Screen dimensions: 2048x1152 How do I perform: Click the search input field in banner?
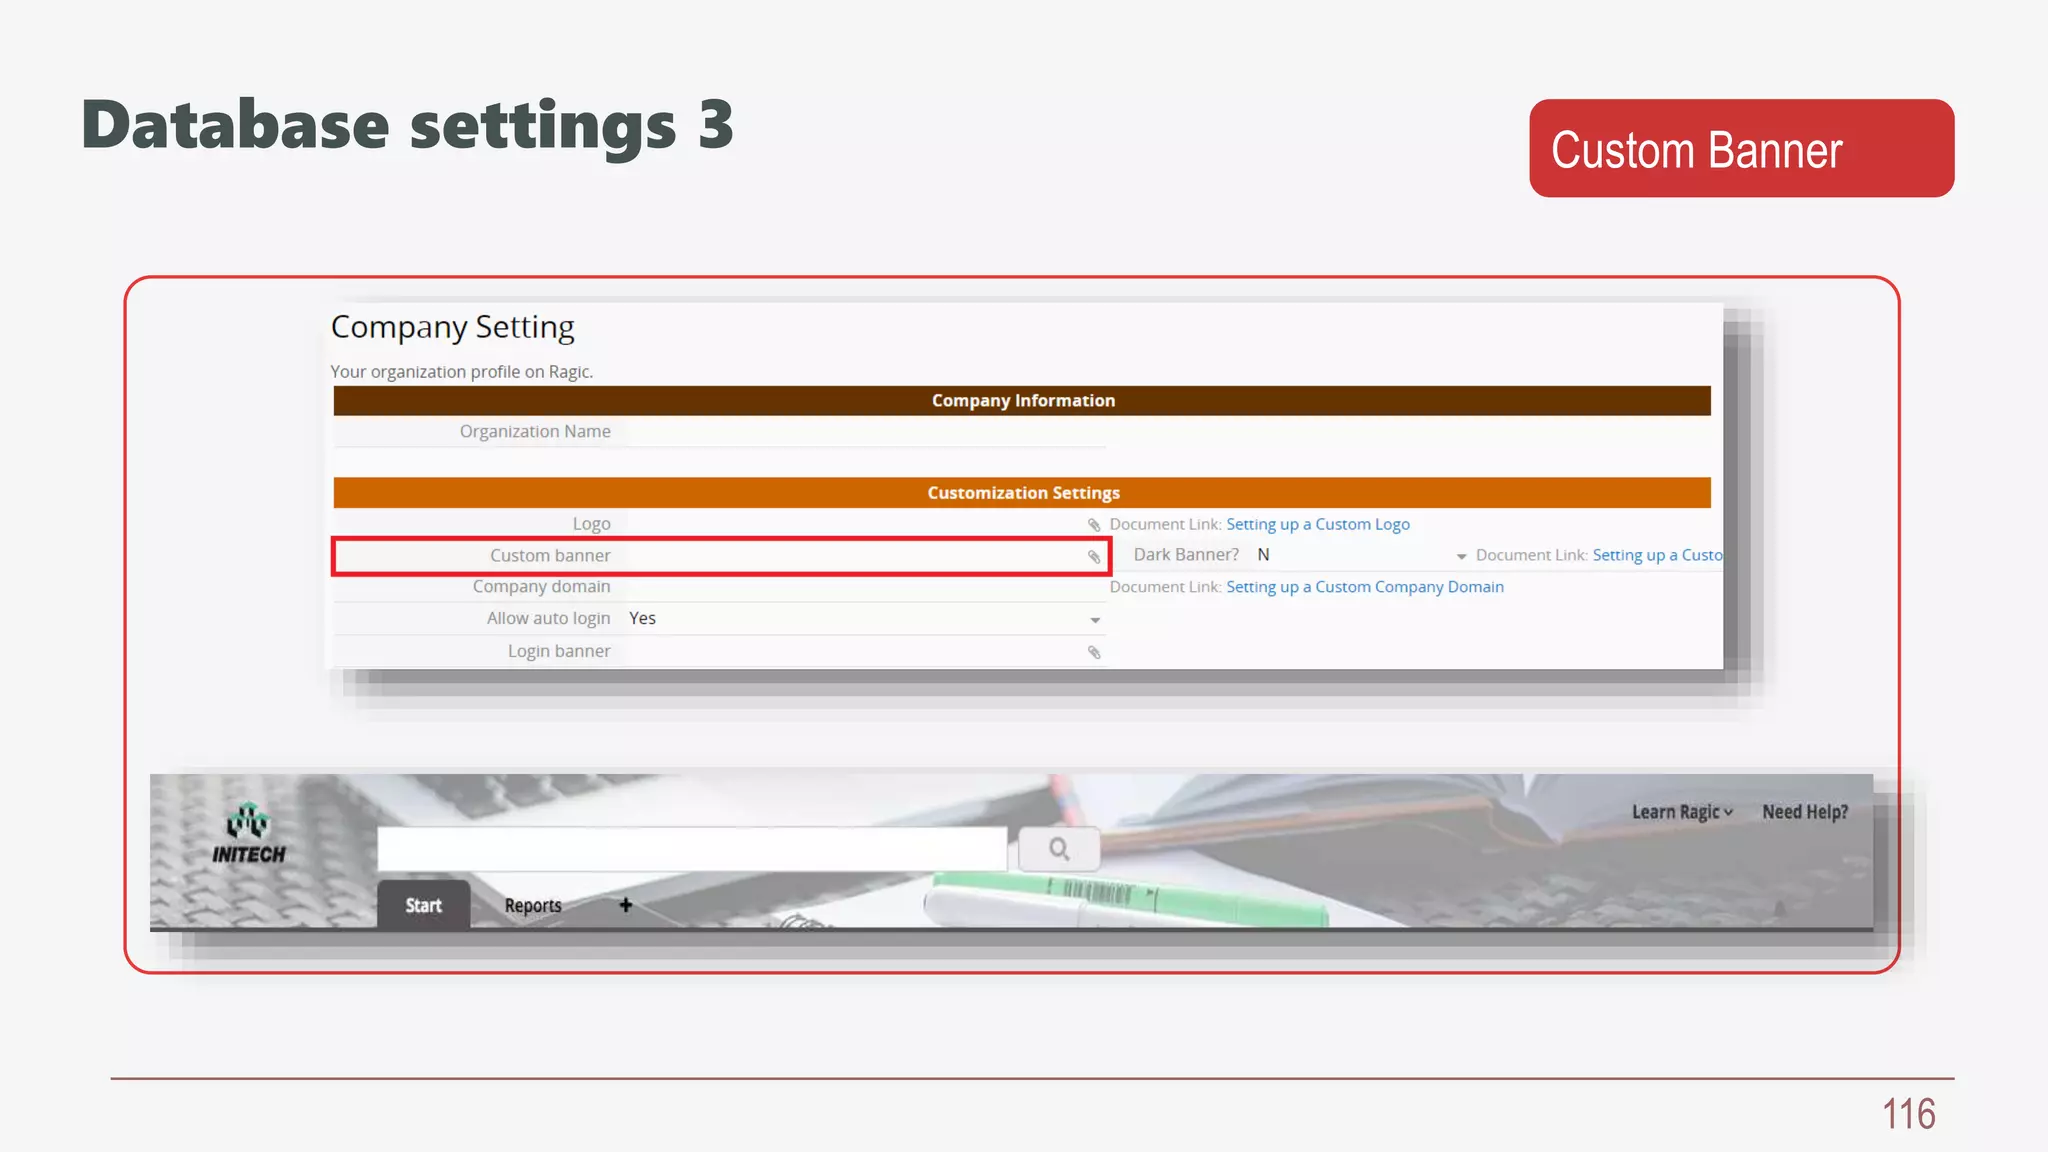click(692, 849)
